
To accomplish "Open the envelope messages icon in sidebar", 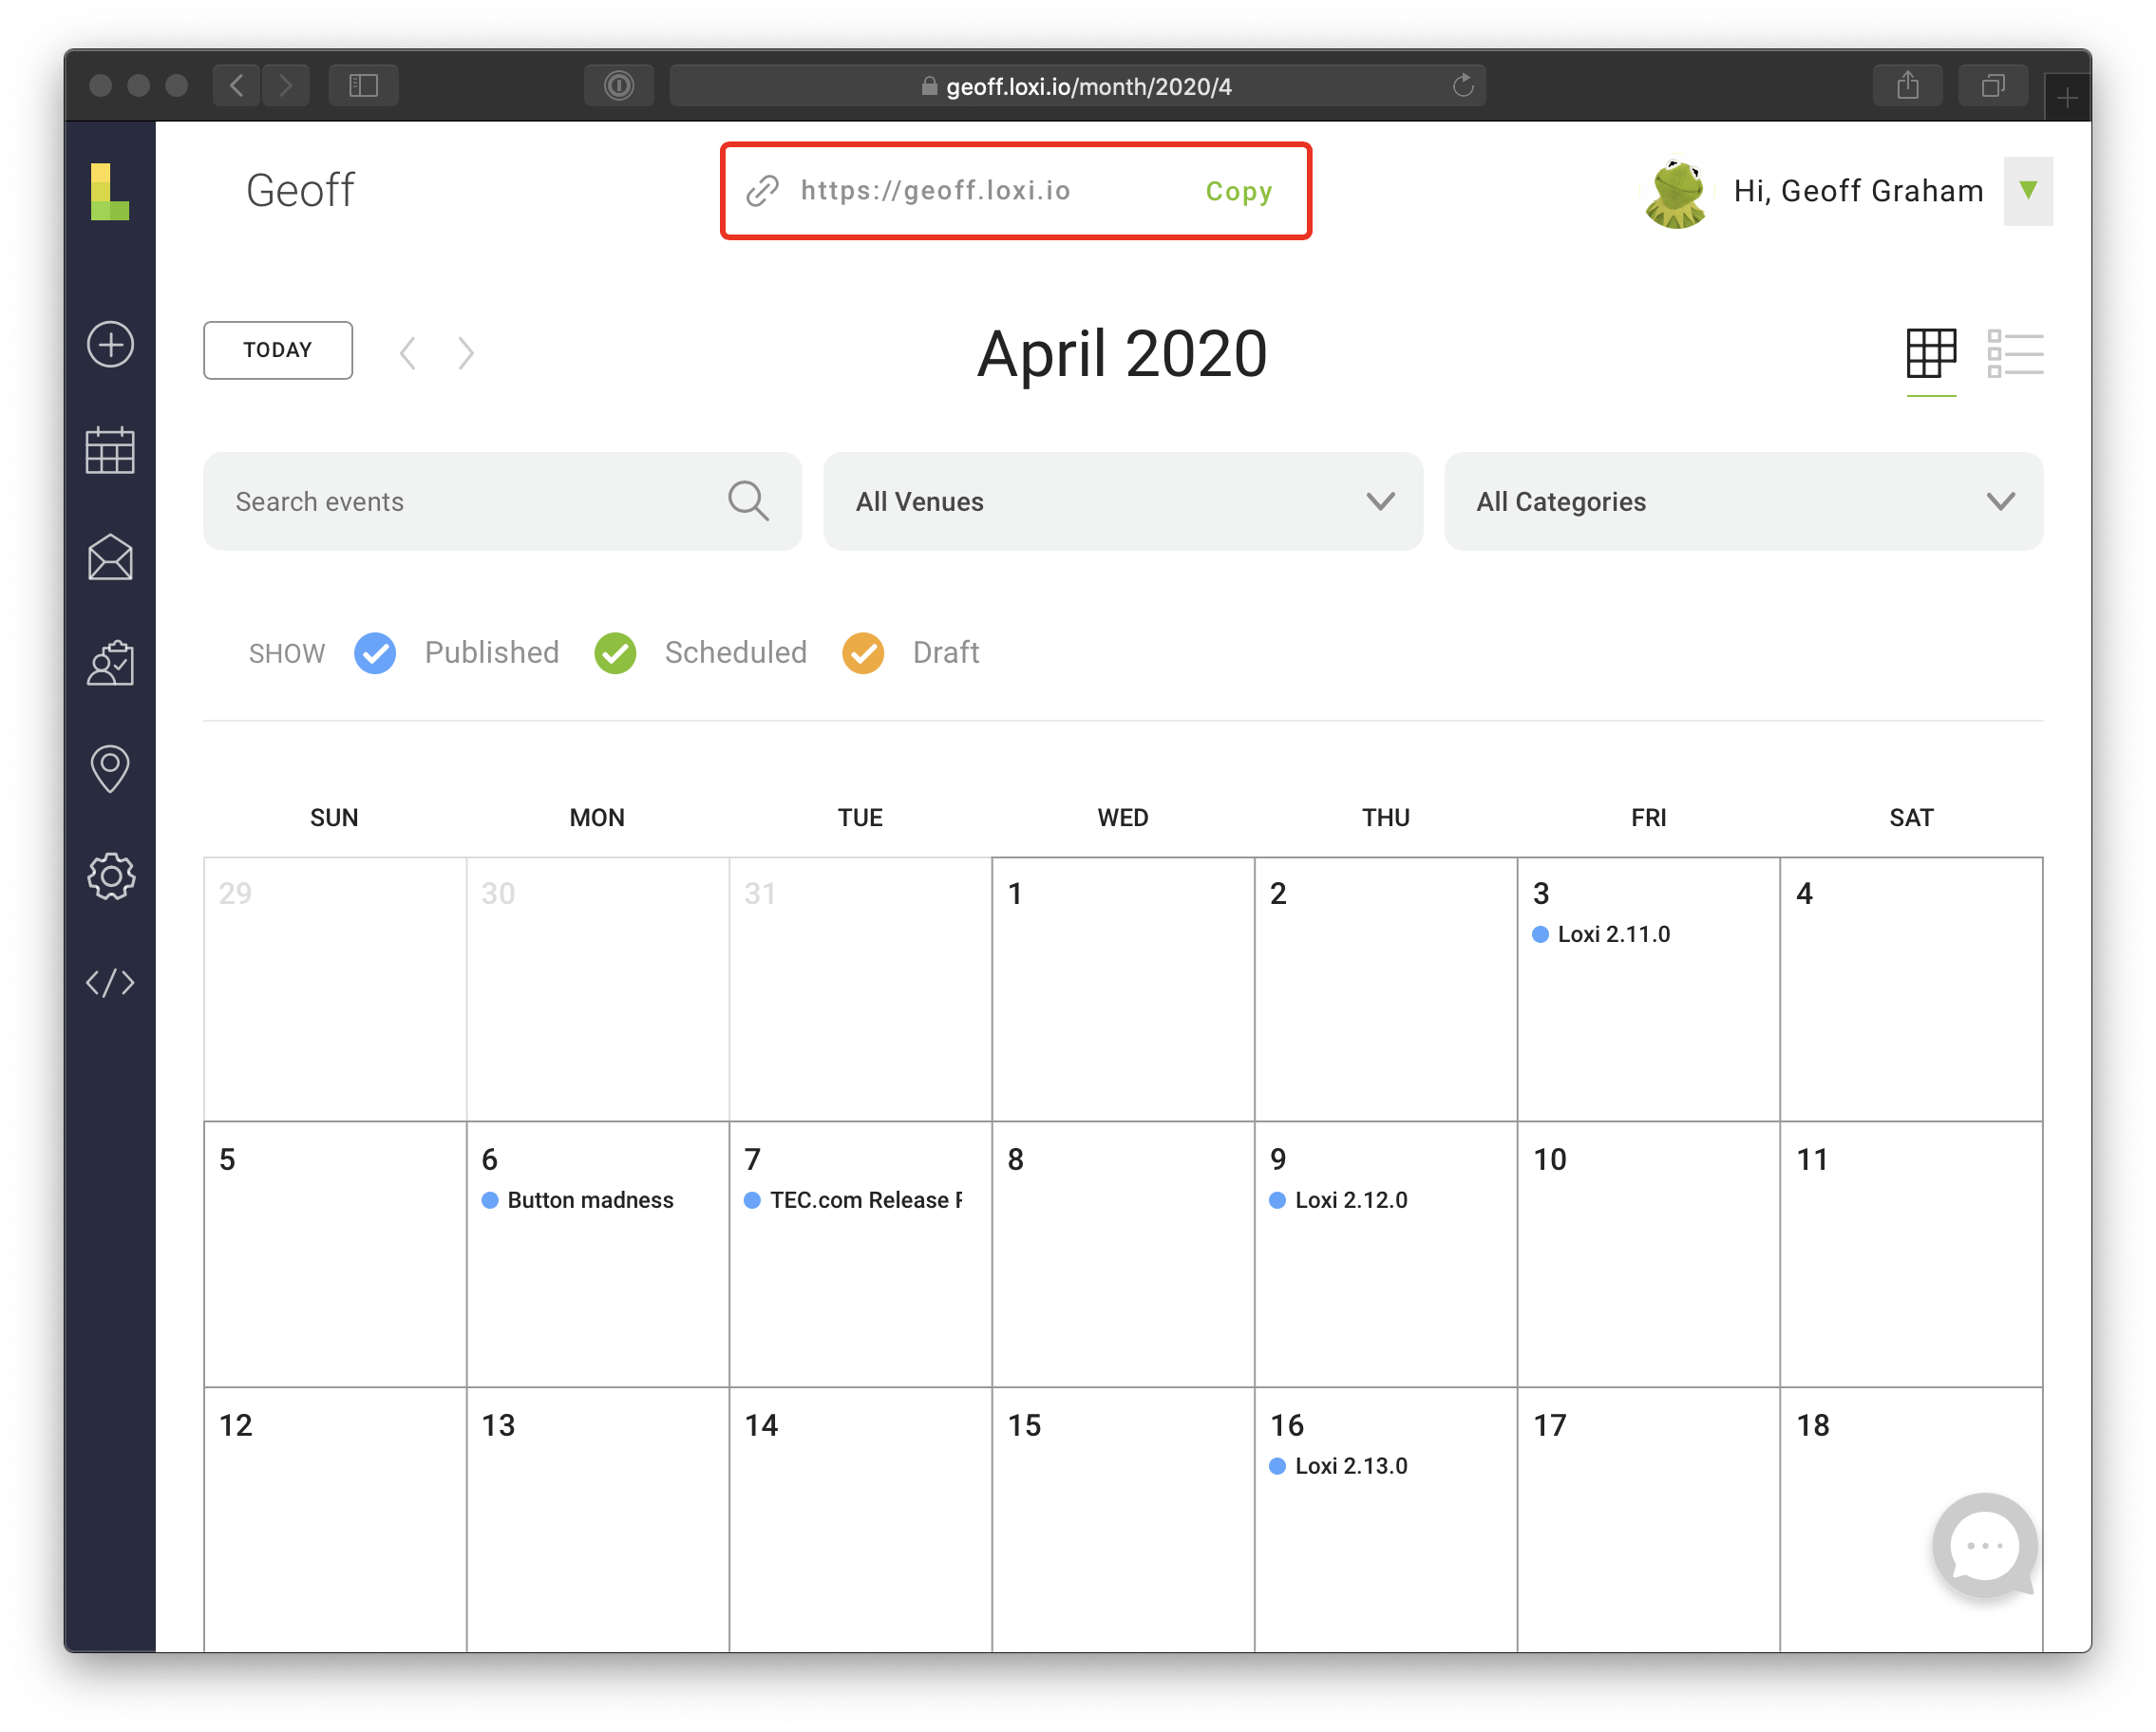I will coord(110,557).
